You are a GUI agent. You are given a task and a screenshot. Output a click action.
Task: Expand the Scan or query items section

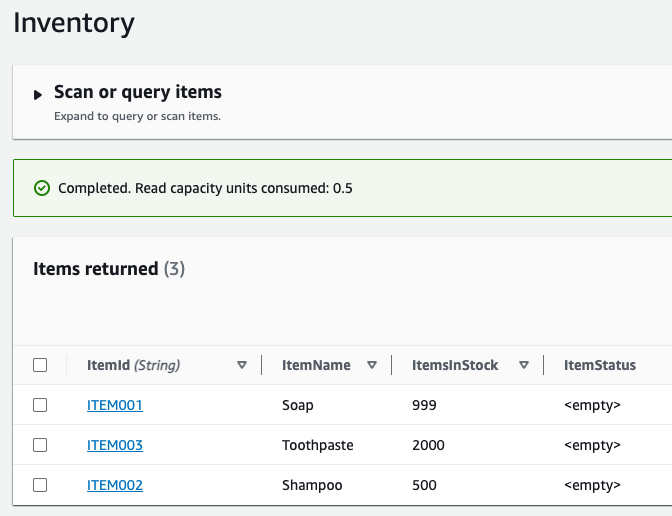point(38,94)
